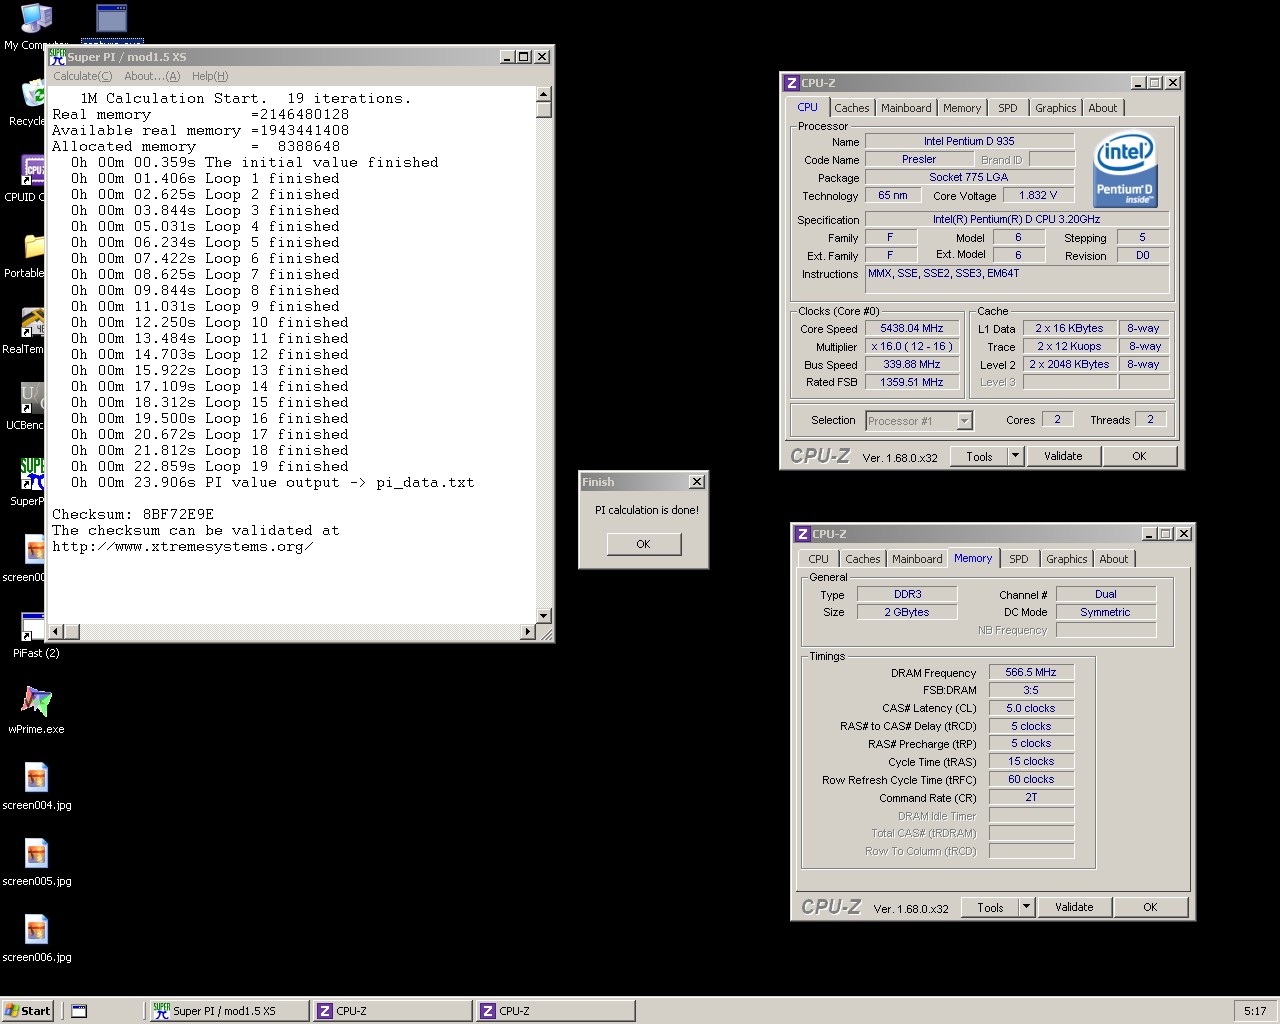Open Calculate menu in Super PI
Screen dimensions: 1280x1024
pyautogui.click(x=82, y=76)
